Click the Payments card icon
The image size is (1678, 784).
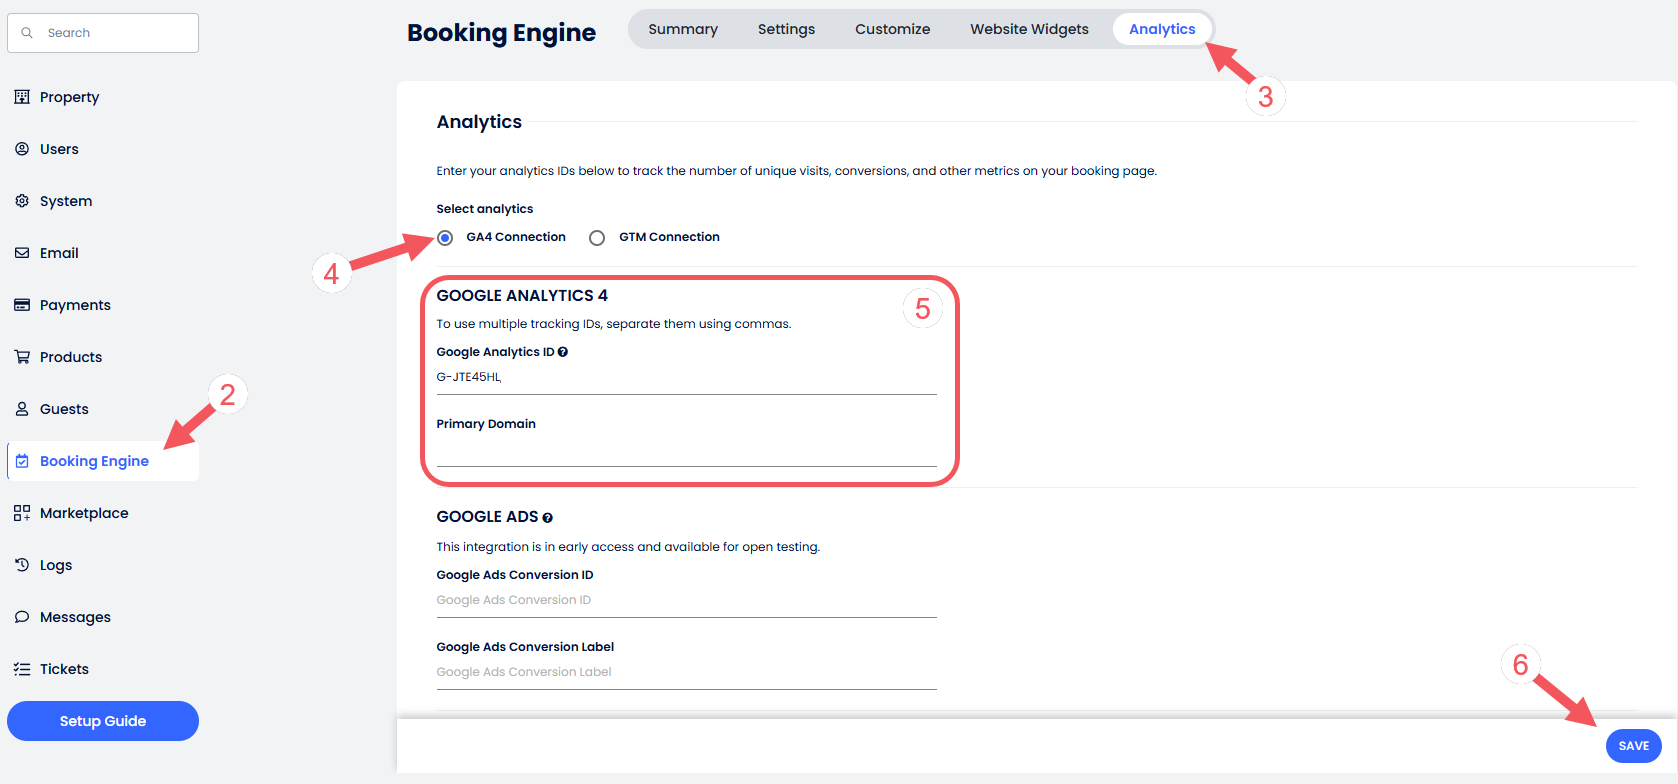tap(22, 305)
